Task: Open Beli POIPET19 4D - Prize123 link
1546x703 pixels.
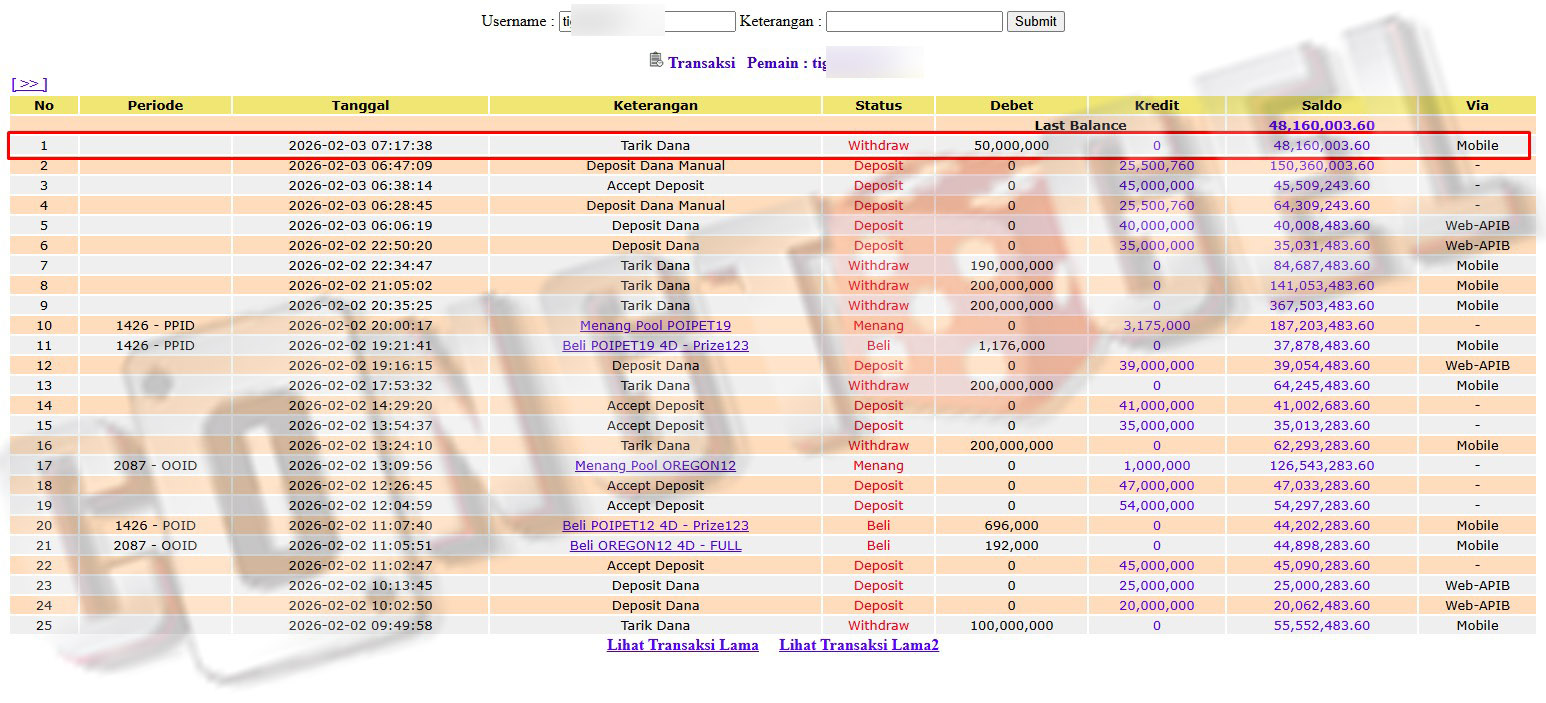Action: click(x=655, y=345)
